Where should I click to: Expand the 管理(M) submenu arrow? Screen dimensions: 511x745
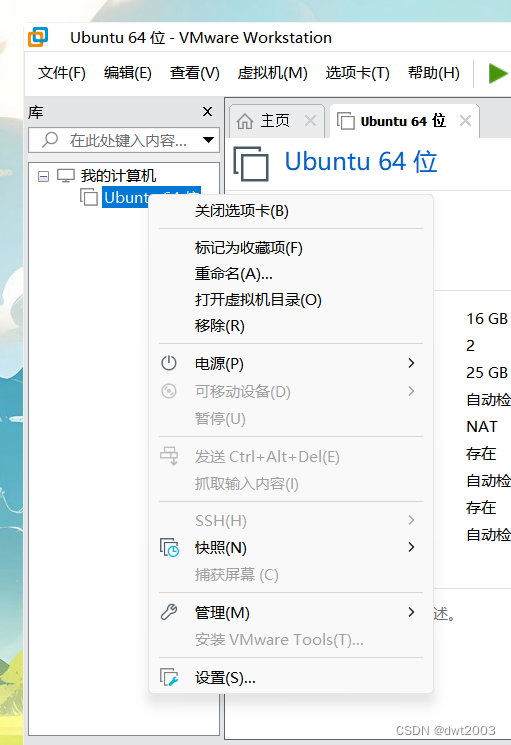coord(411,612)
